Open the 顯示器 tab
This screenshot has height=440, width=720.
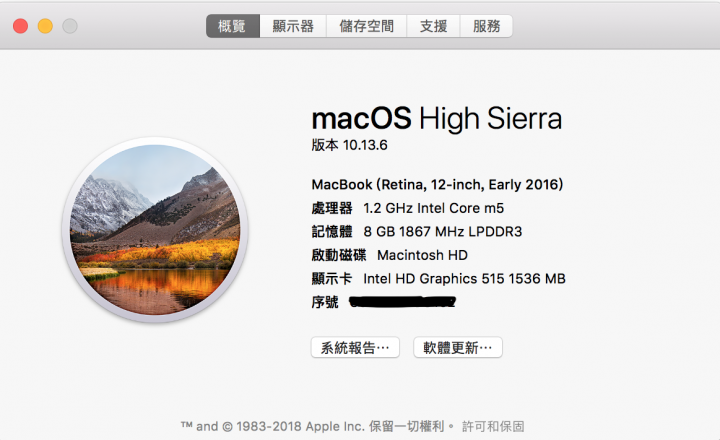coord(293,26)
